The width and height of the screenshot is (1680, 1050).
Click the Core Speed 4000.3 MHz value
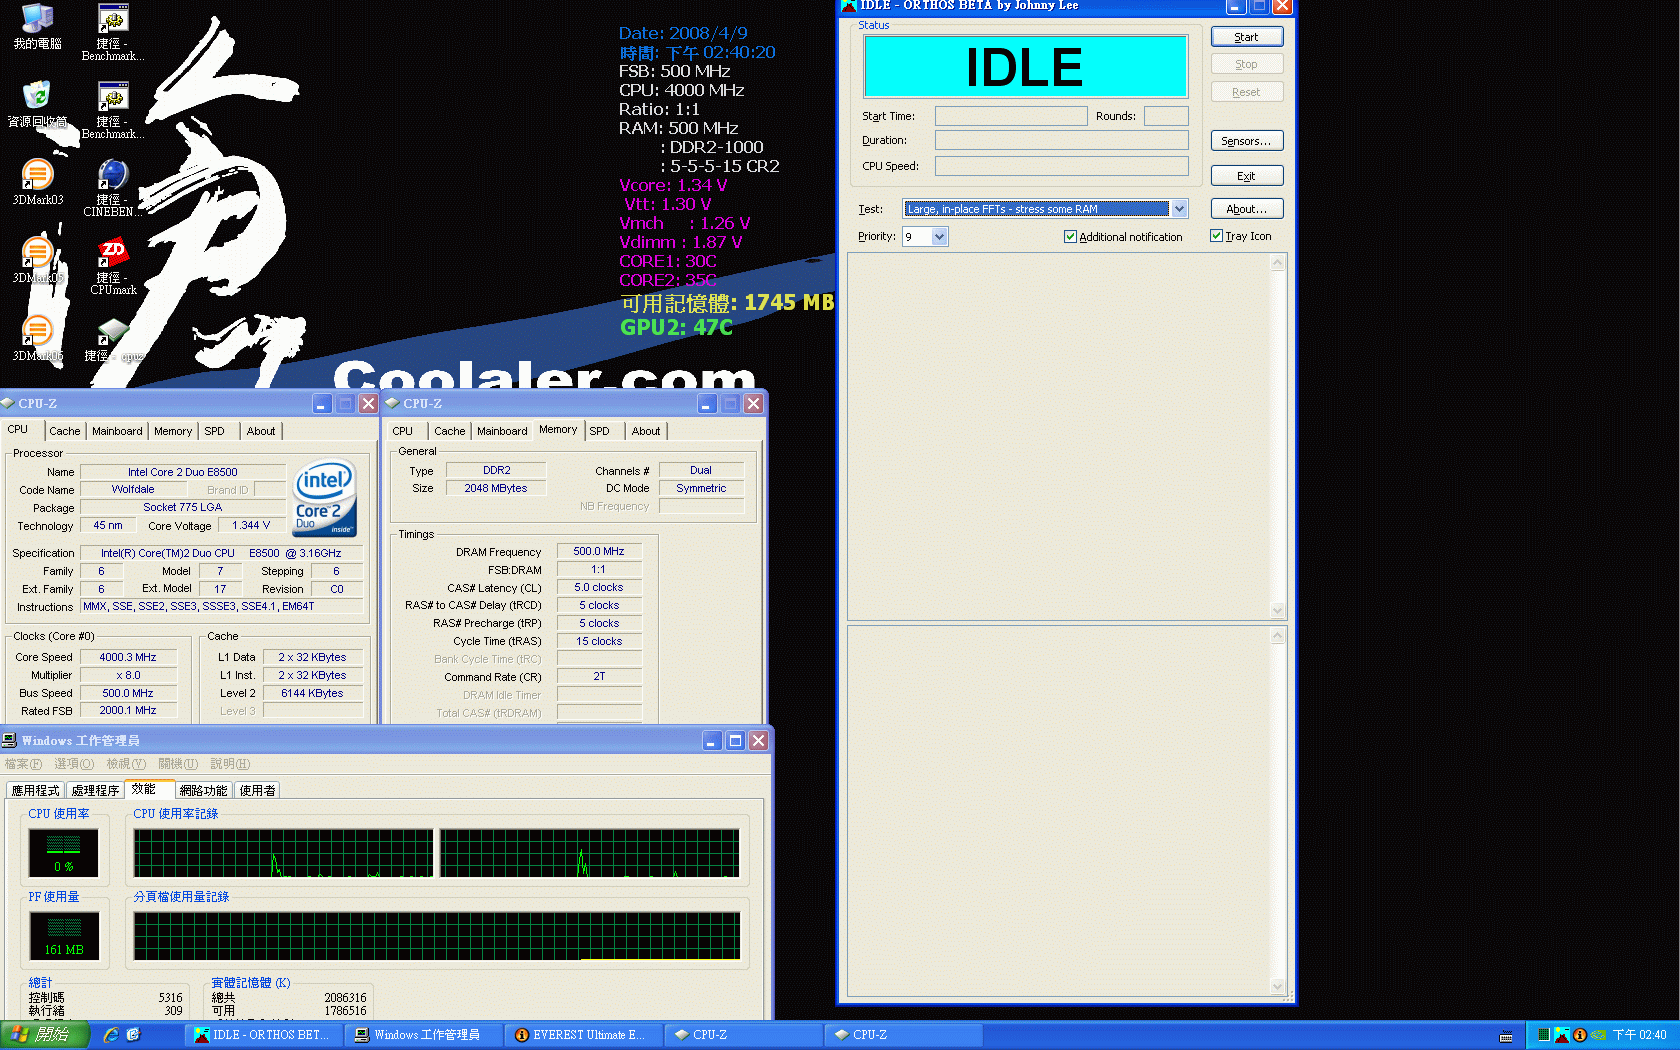click(x=128, y=657)
